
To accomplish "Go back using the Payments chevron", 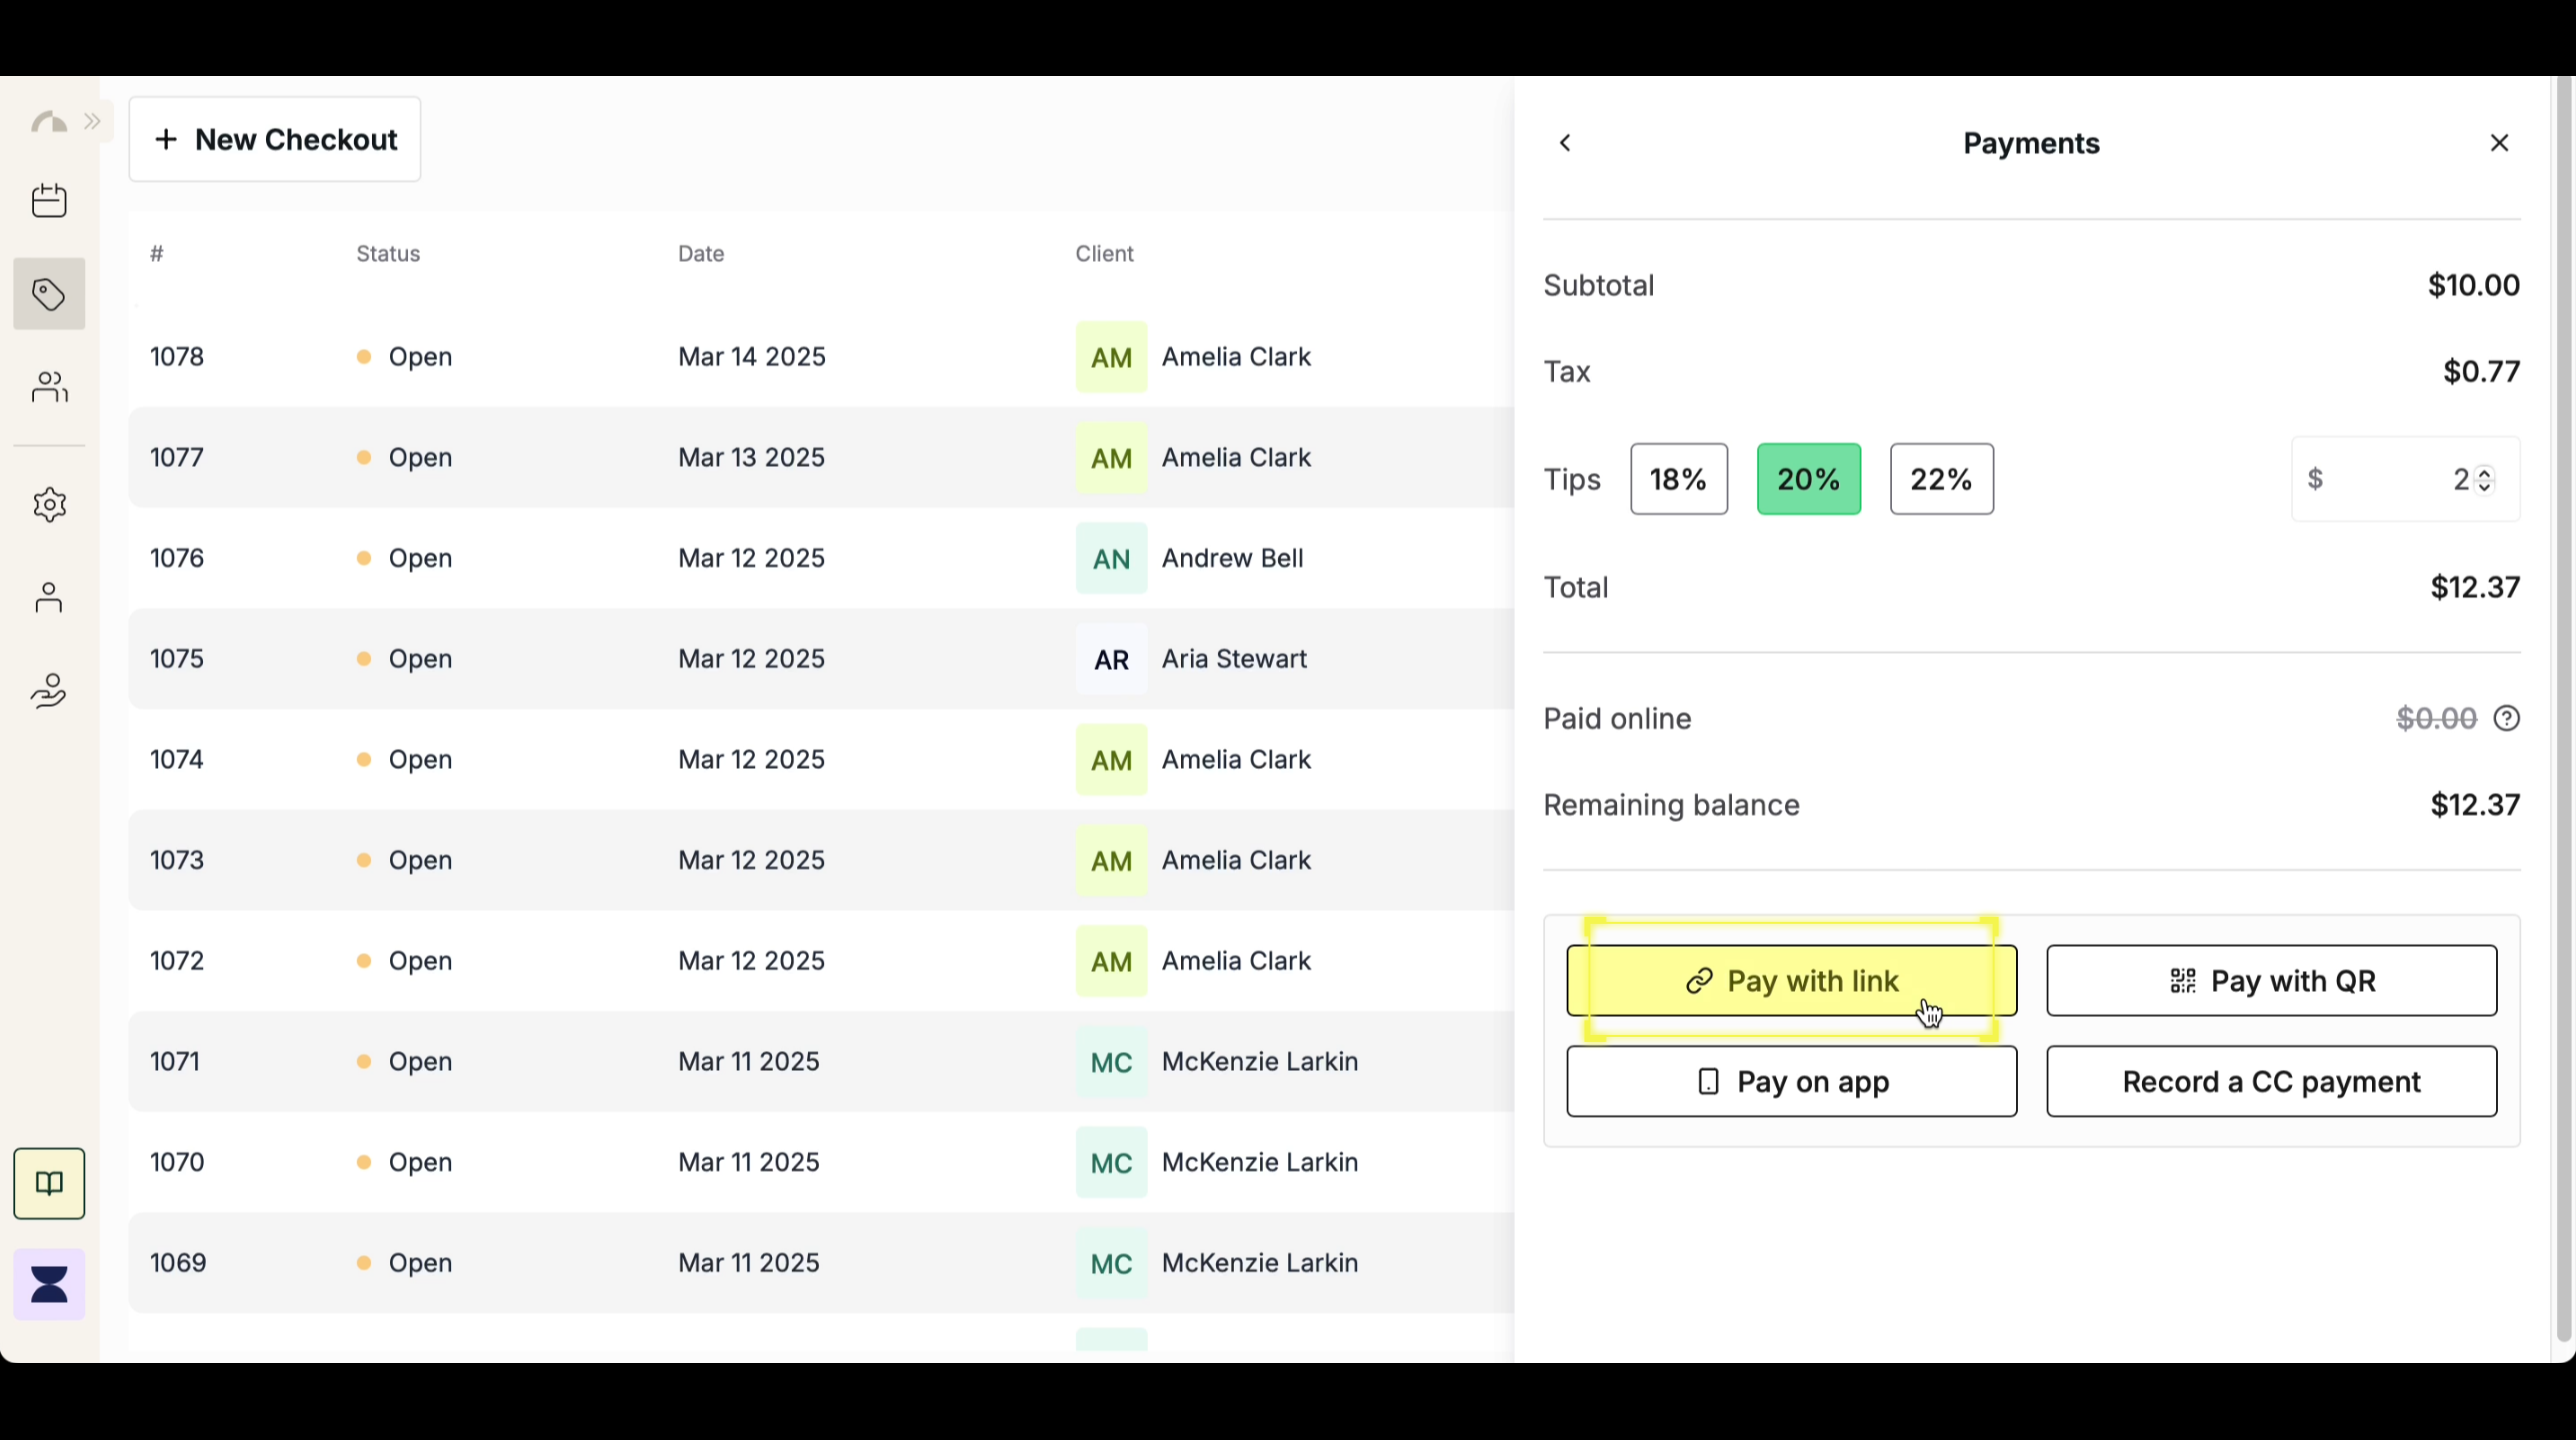I will click(1566, 144).
